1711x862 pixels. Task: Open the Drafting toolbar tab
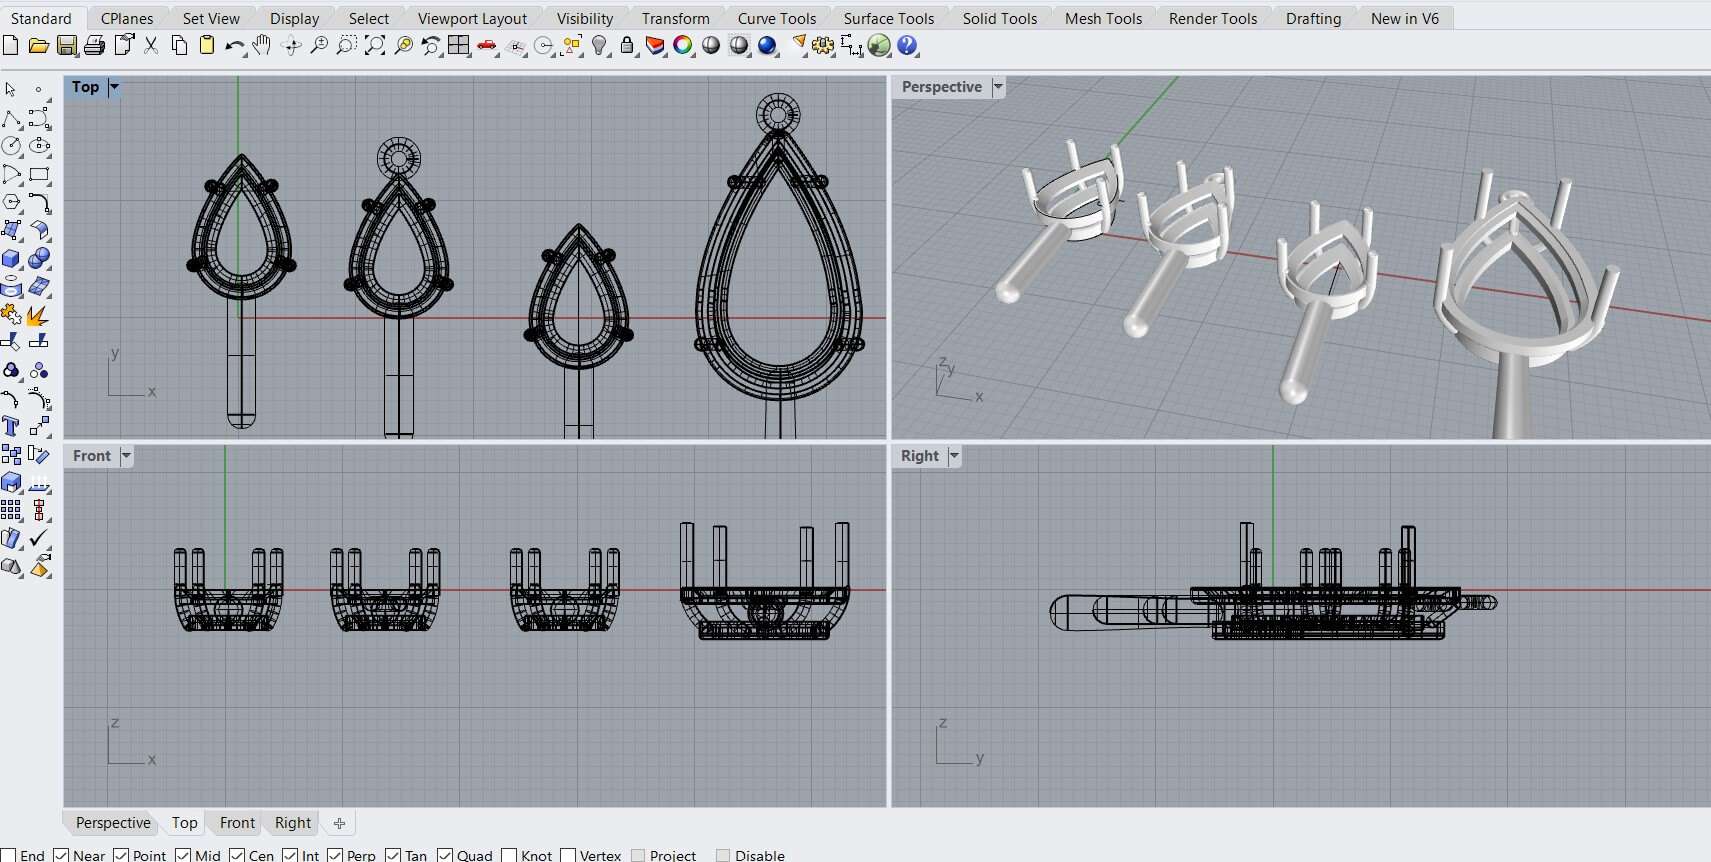click(1313, 18)
